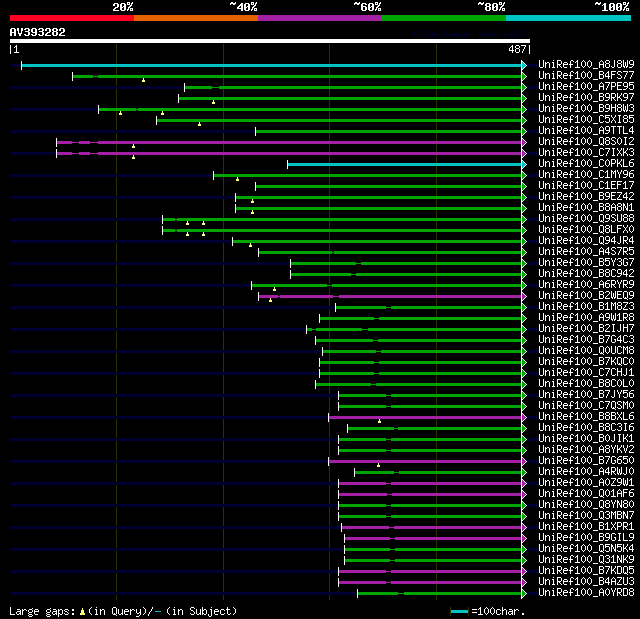This screenshot has width=640, height=619.
Task: Click the orange ~40% legend color segment
Action: point(196,18)
